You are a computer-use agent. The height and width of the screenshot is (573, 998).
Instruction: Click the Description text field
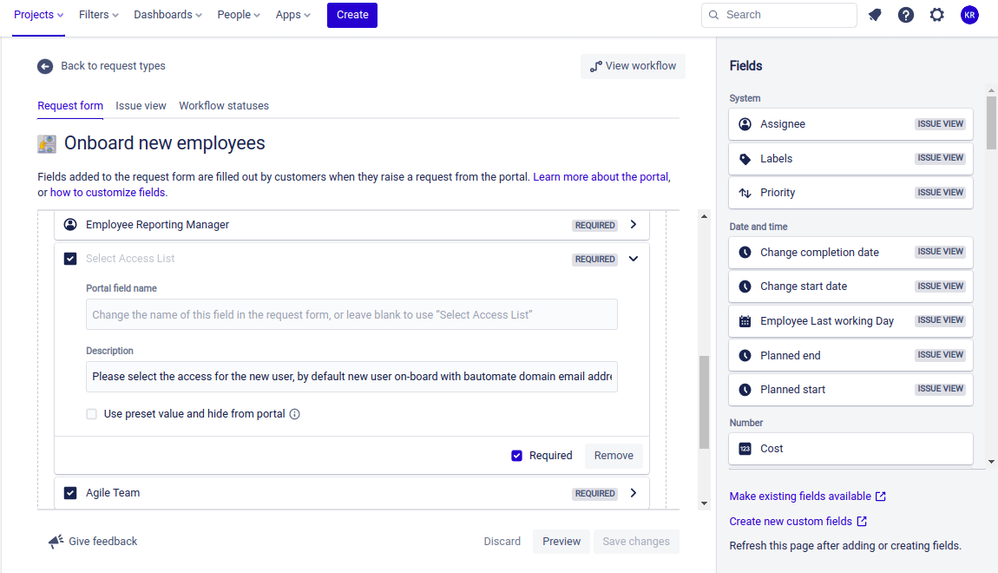coord(351,376)
